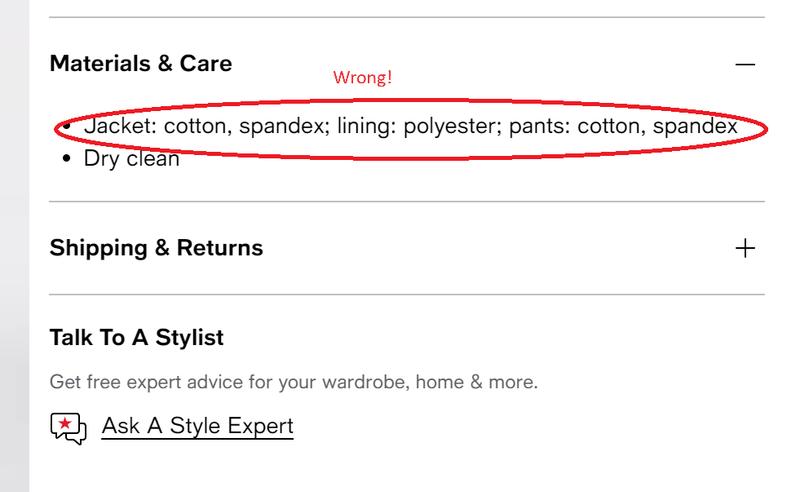
Task: Click the chat star icon beside Ask A Style Expert
Action: (x=68, y=428)
